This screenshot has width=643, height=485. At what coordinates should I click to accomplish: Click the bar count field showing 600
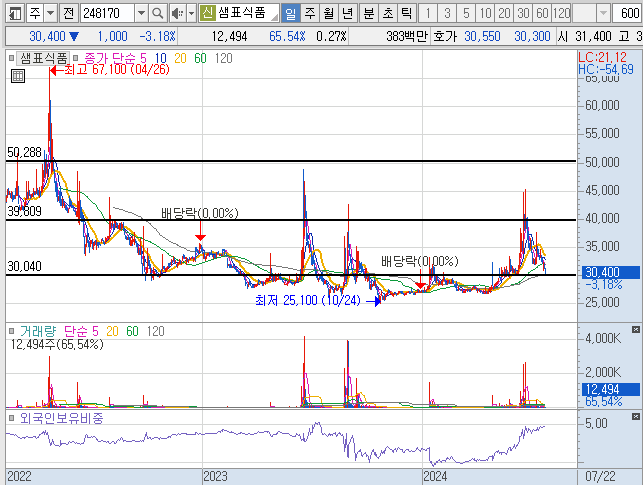coord(627,13)
